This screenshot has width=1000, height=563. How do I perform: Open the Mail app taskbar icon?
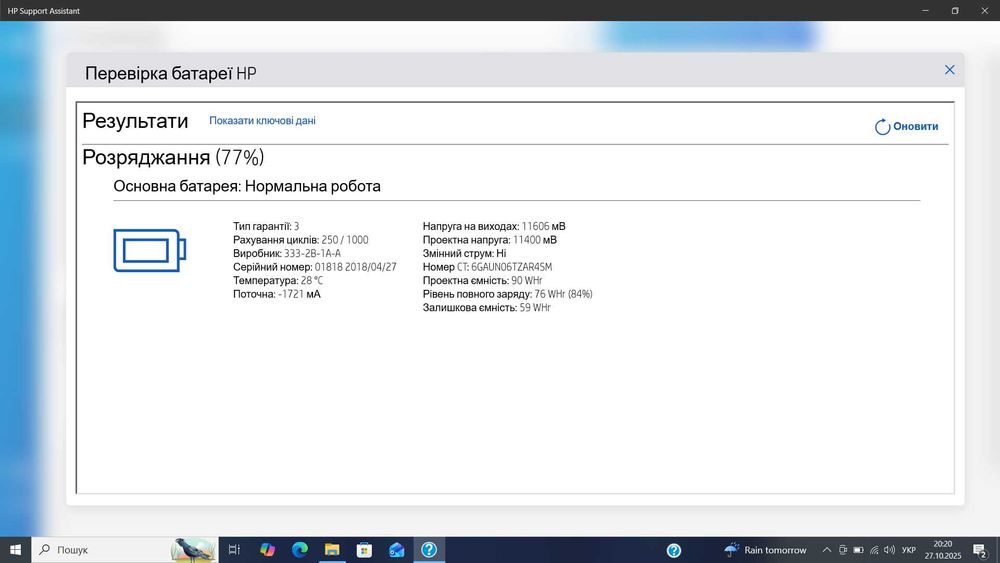[397, 550]
